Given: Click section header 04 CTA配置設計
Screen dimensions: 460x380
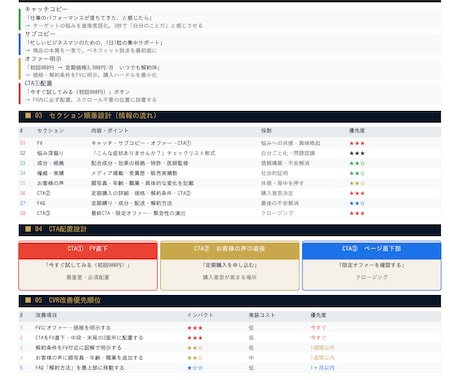Looking at the screenshot, I should point(230,229).
